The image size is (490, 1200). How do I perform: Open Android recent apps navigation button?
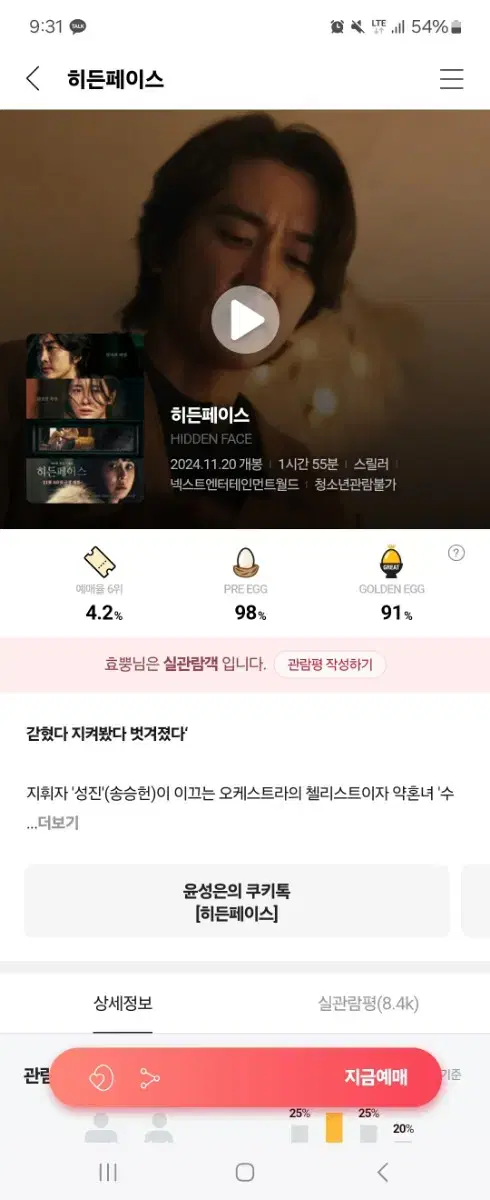[x=108, y=1172]
